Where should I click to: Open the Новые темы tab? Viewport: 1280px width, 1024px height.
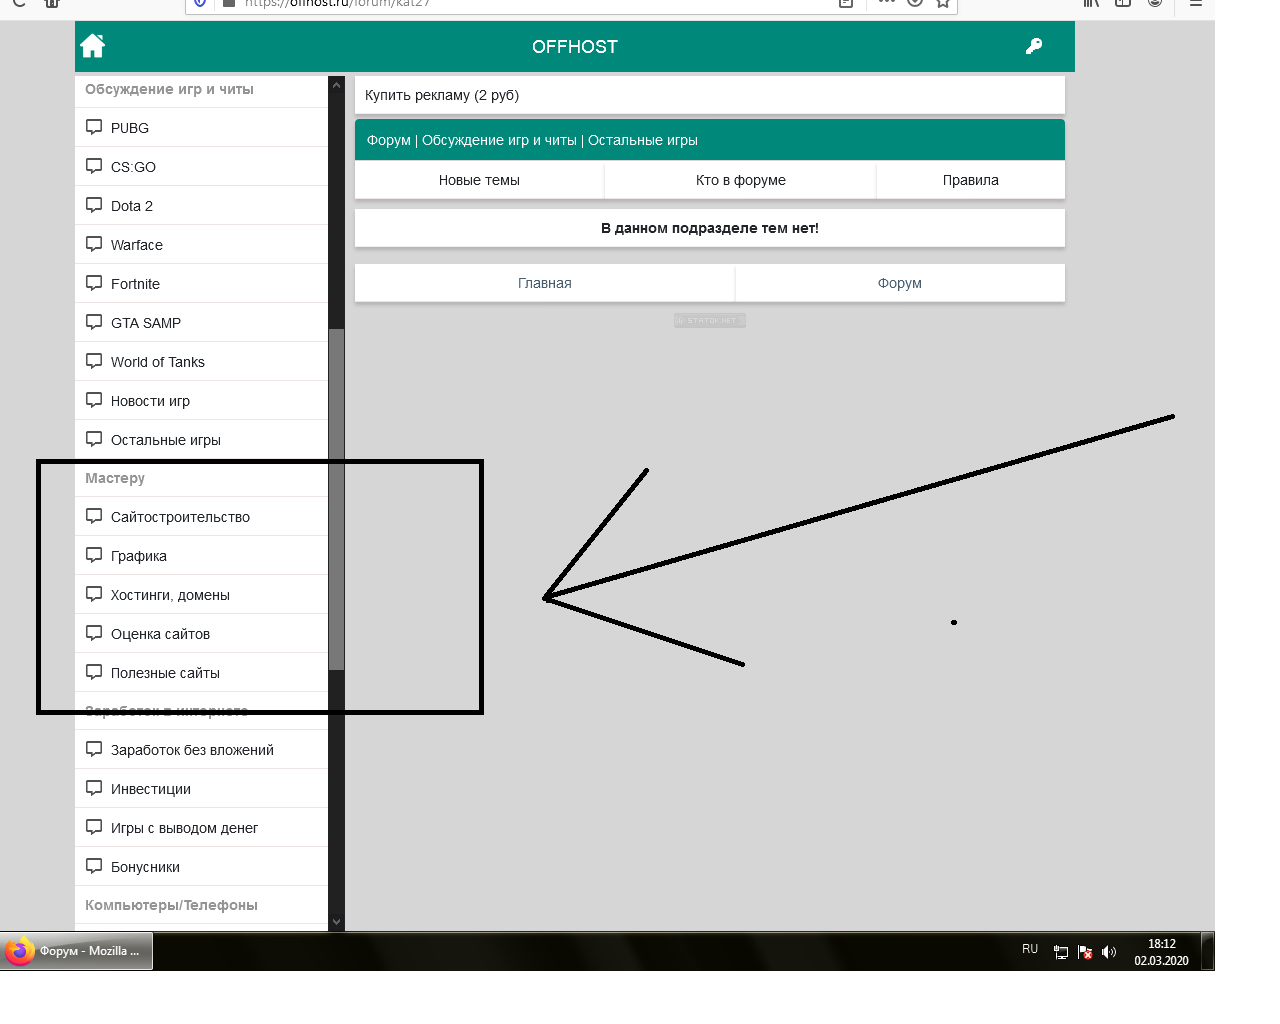point(479,180)
